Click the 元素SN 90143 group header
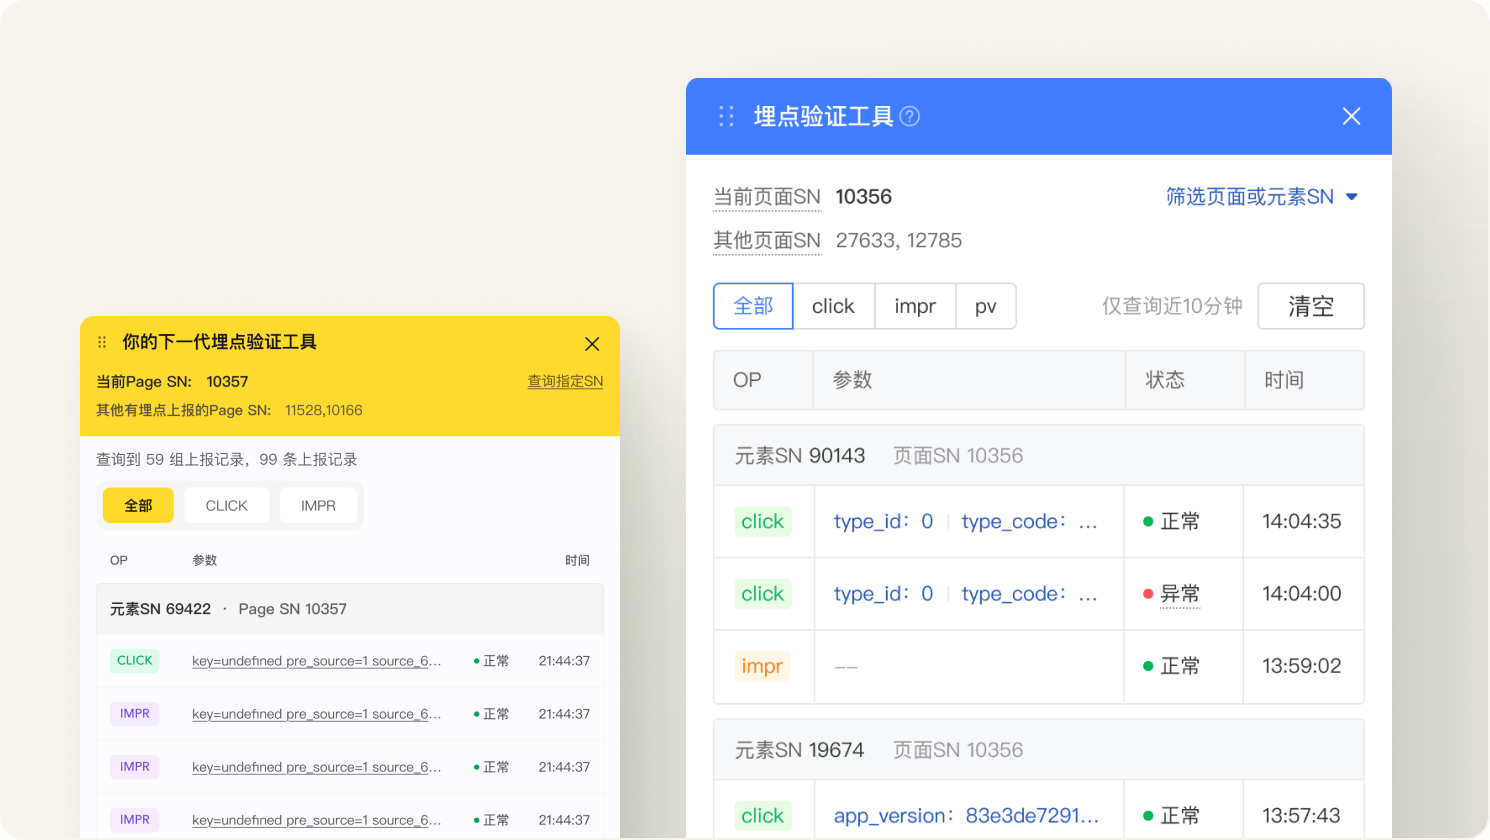 click(1039, 456)
